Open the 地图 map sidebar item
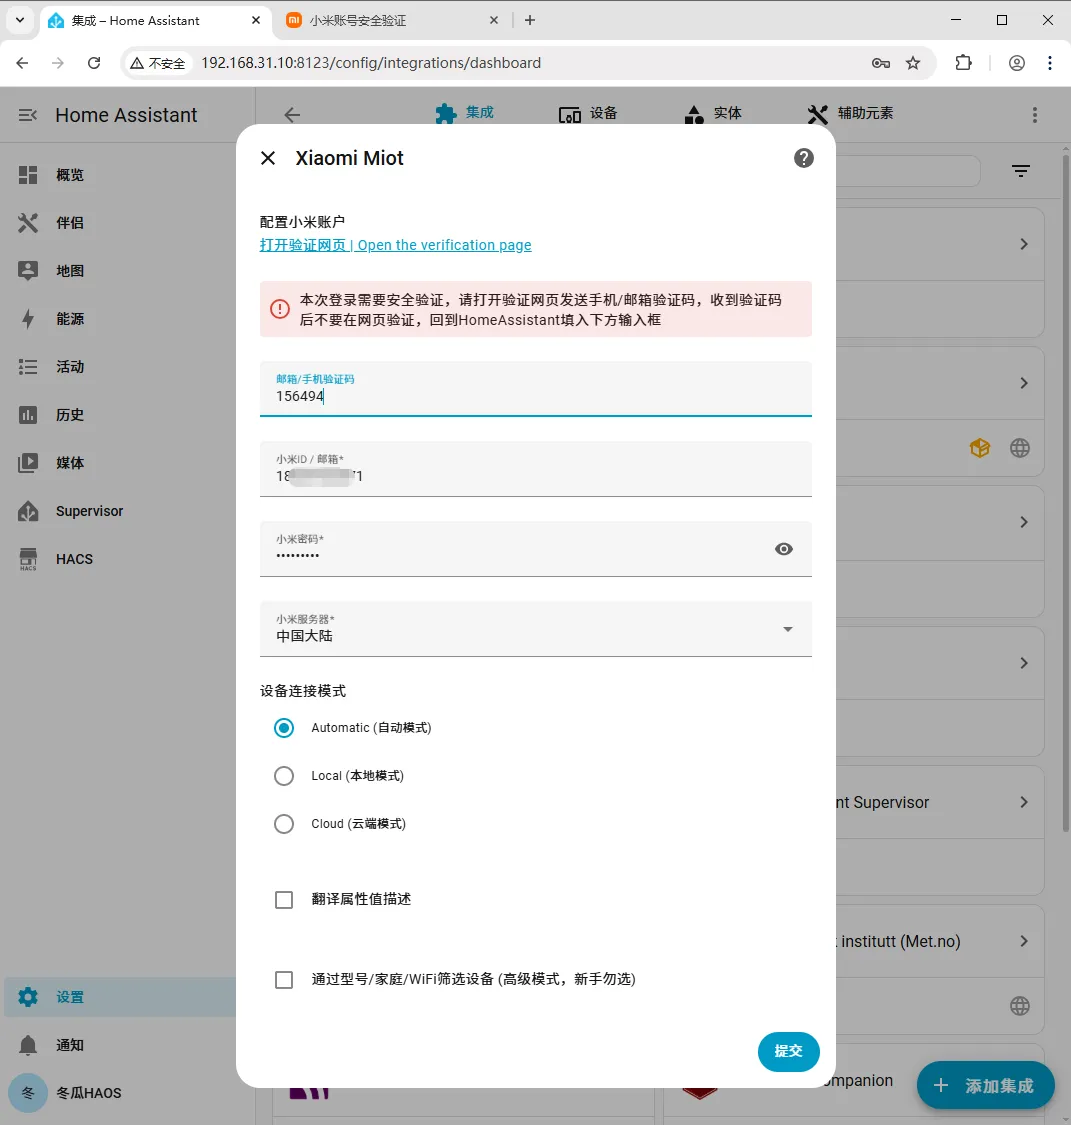 (119, 271)
